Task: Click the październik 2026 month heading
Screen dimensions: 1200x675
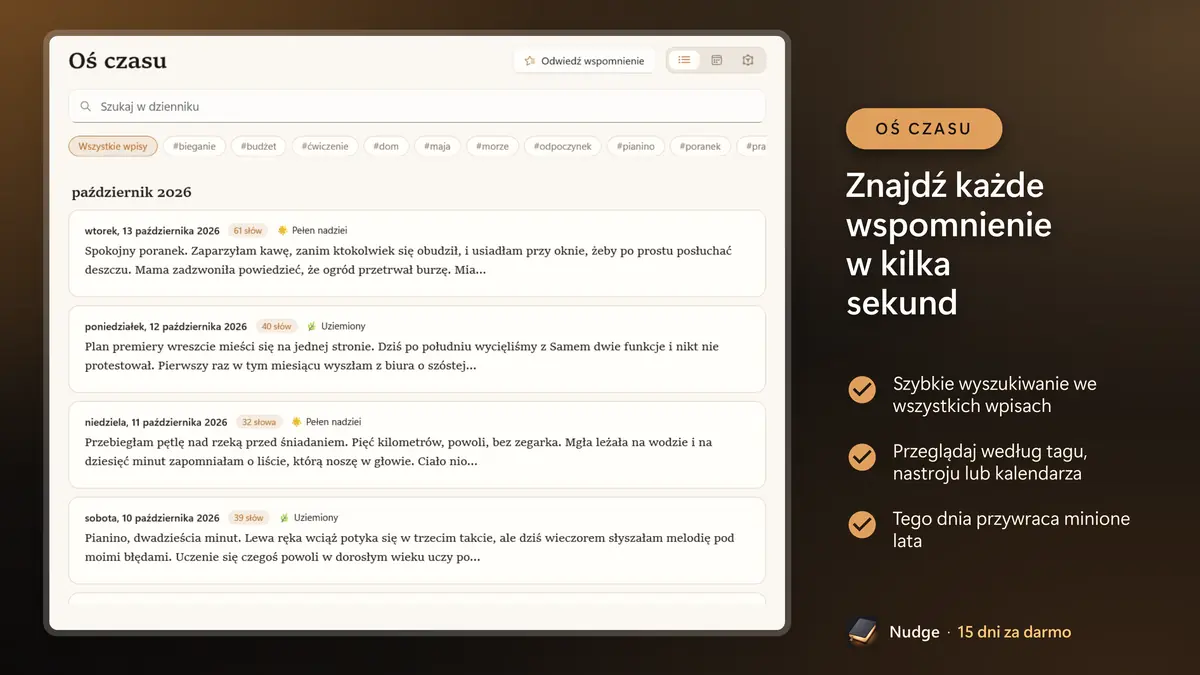Action: click(x=131, y=192)
